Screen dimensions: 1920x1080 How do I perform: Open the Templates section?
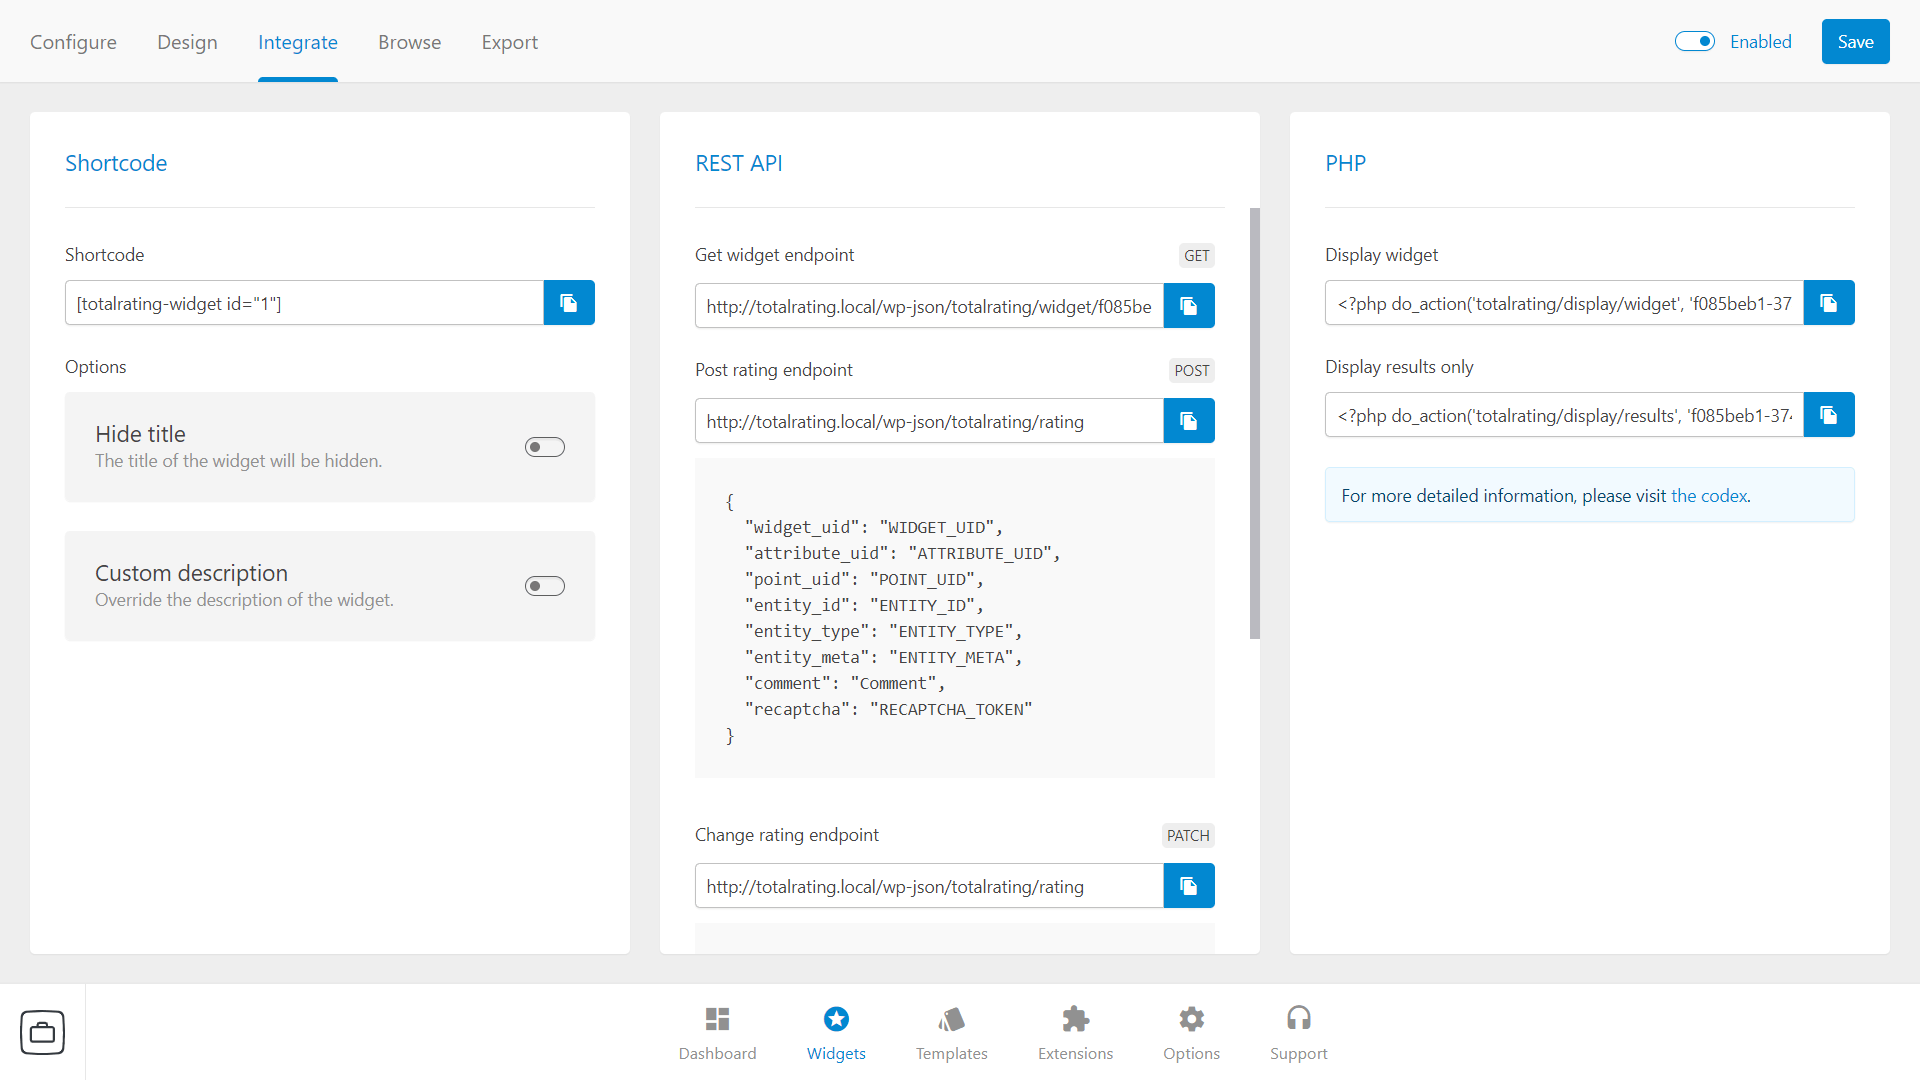951,1033
